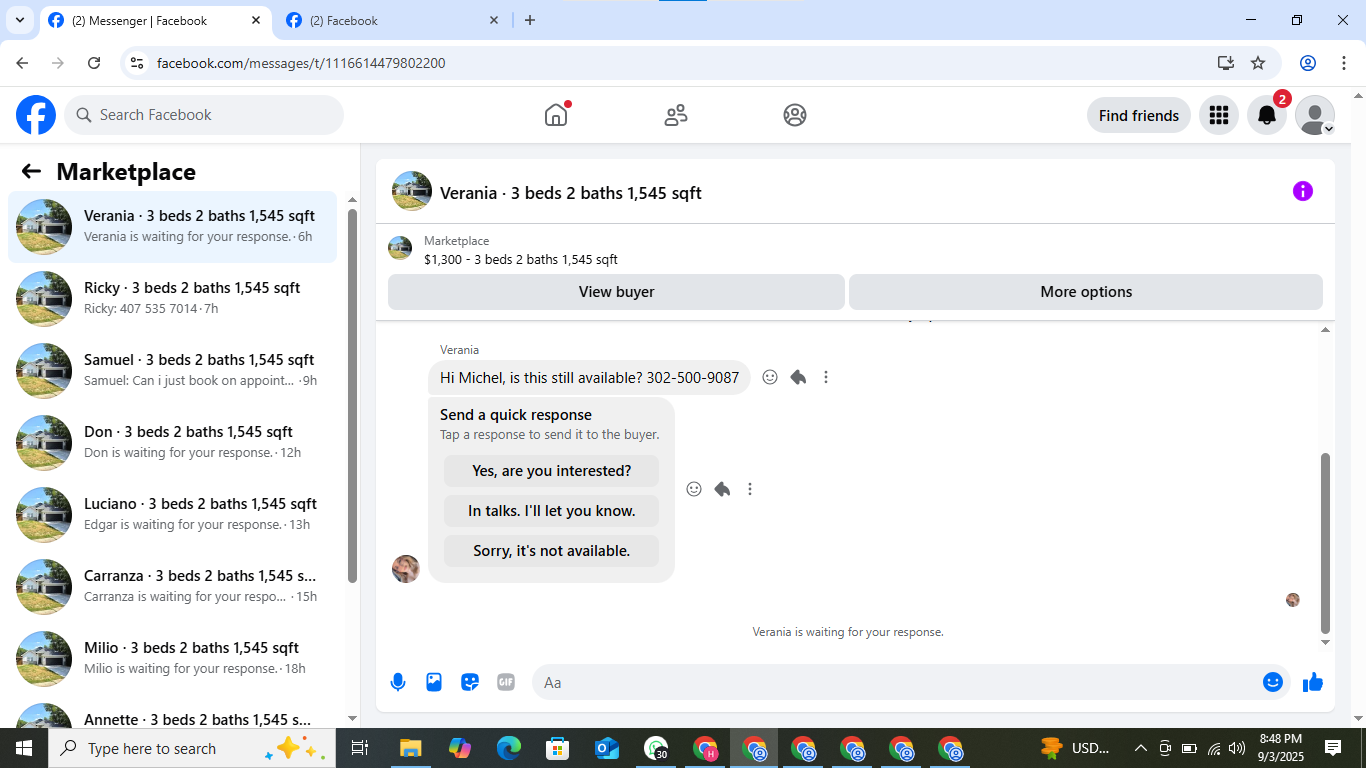Click the chat messages scrollbar thumb
Viewport: 1366px width, 768px height.
(x=1326, y=543)
